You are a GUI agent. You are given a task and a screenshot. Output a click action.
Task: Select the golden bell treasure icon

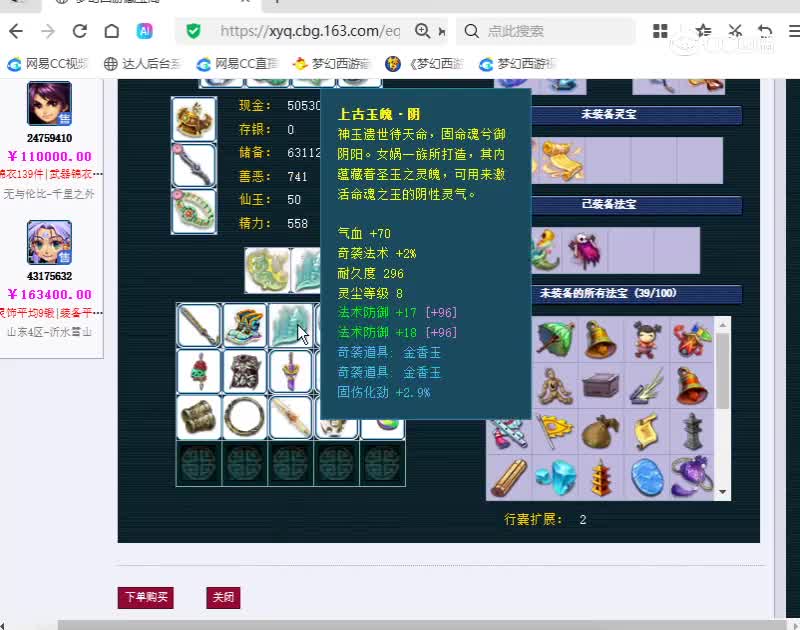(x=599, y=340)
